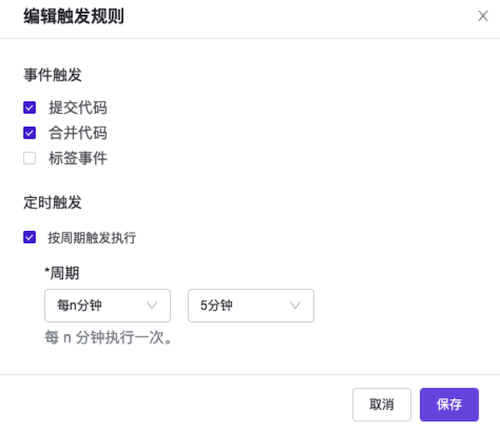Click the 取消 button
The height and width of the screenshot is (430, 500).
[382, 405]
